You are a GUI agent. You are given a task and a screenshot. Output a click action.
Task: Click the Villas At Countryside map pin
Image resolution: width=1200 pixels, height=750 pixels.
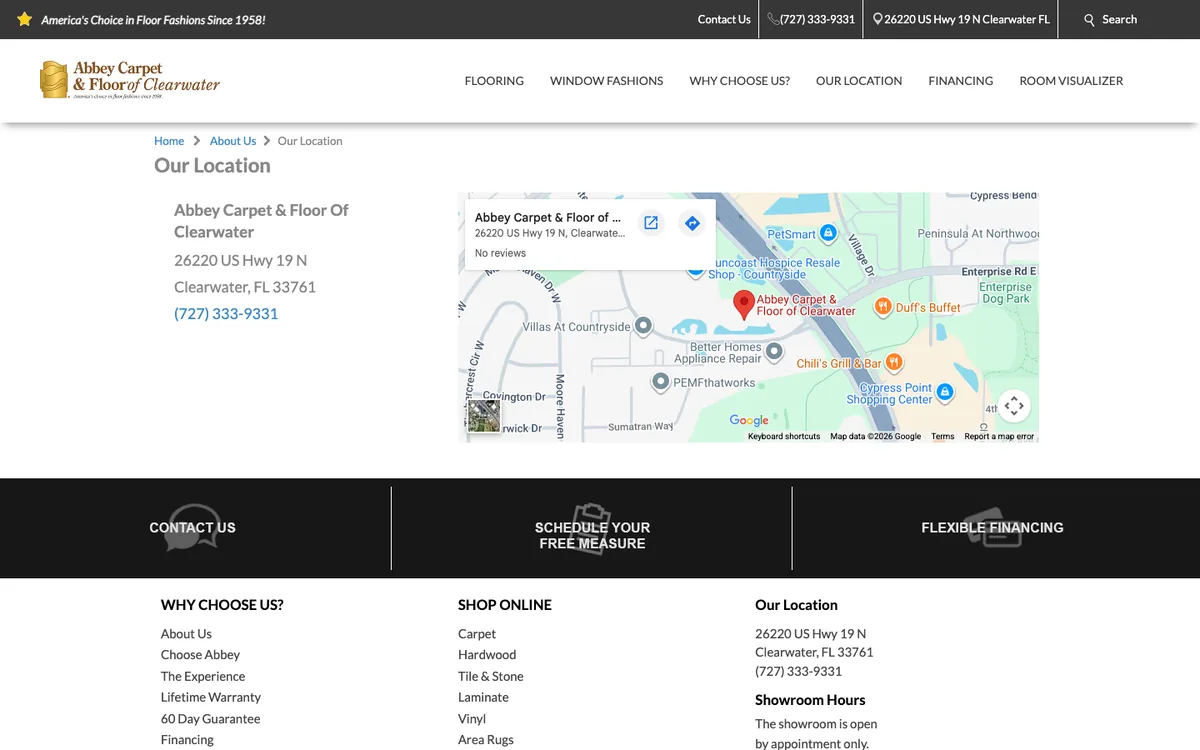pos(644,326)
